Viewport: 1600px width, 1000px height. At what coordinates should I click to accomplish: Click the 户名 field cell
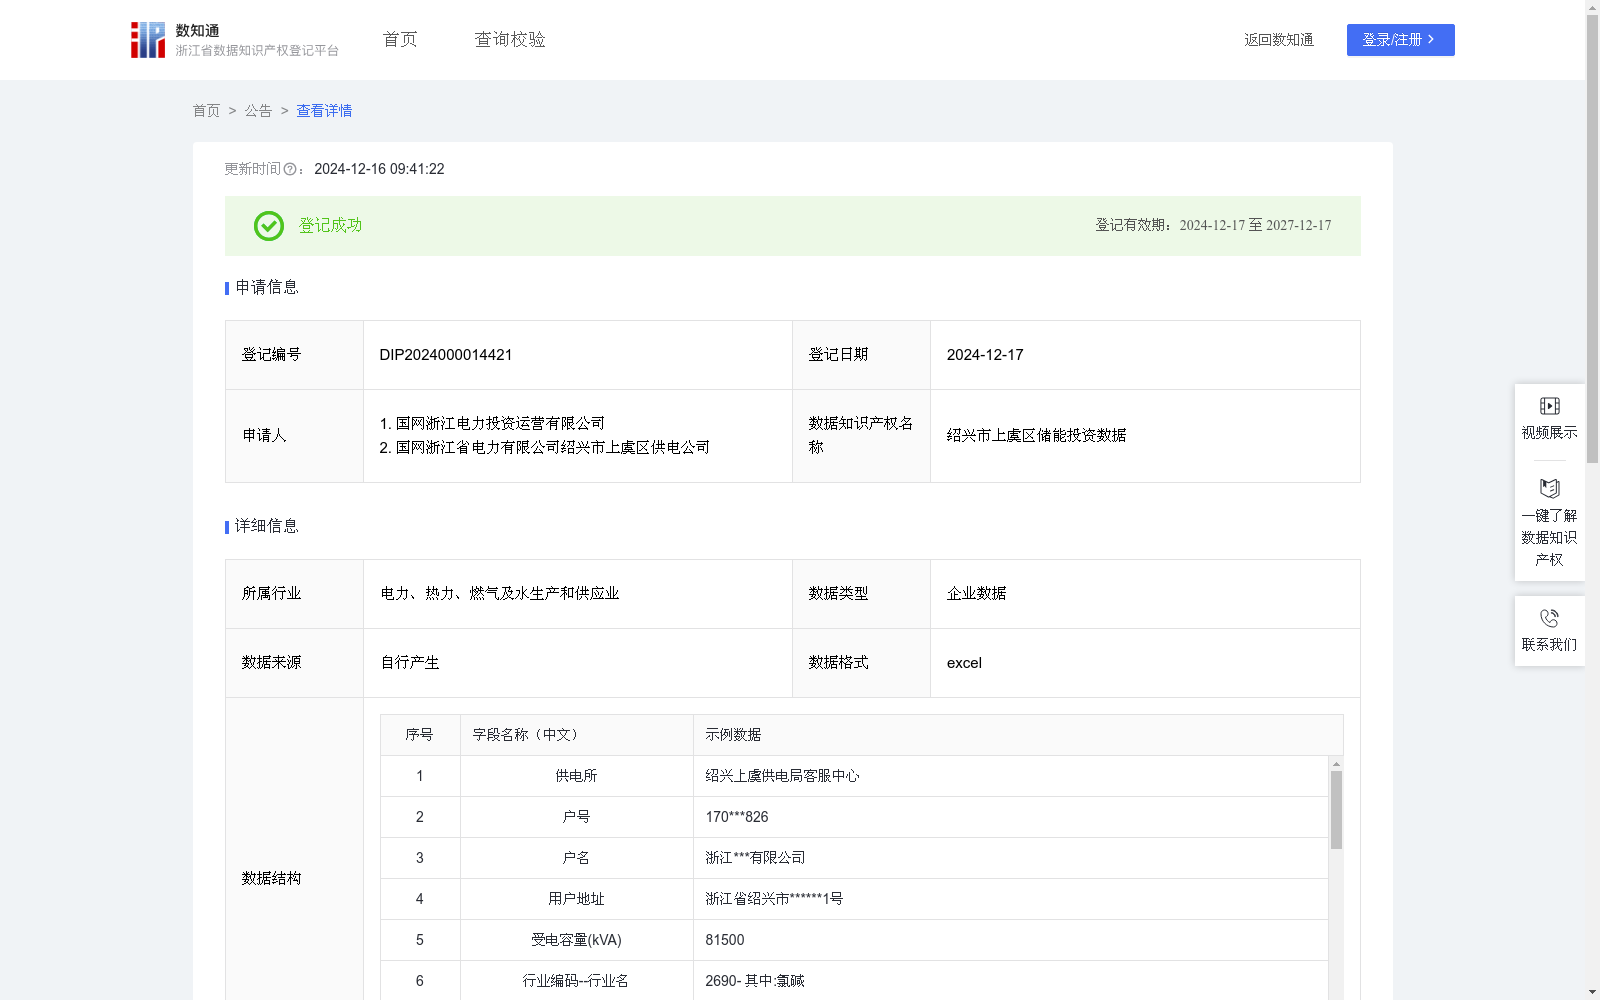[576, 858]
